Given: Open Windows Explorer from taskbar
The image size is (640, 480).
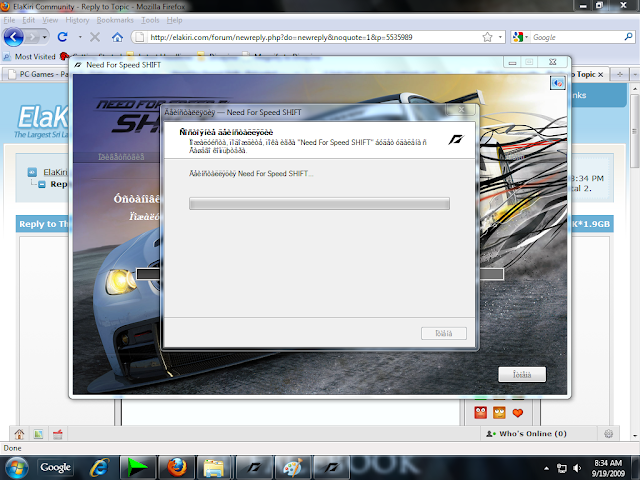Looking at the screenshot, I should (x=214, y=467).
